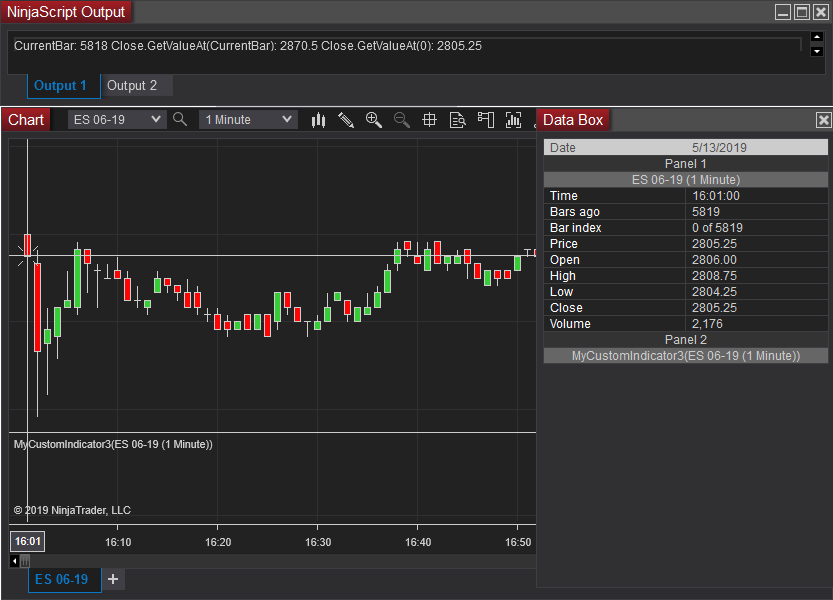833x600 pixels.
Task: Click the zoom out magnifier icon
Action: tap(402, 120)
